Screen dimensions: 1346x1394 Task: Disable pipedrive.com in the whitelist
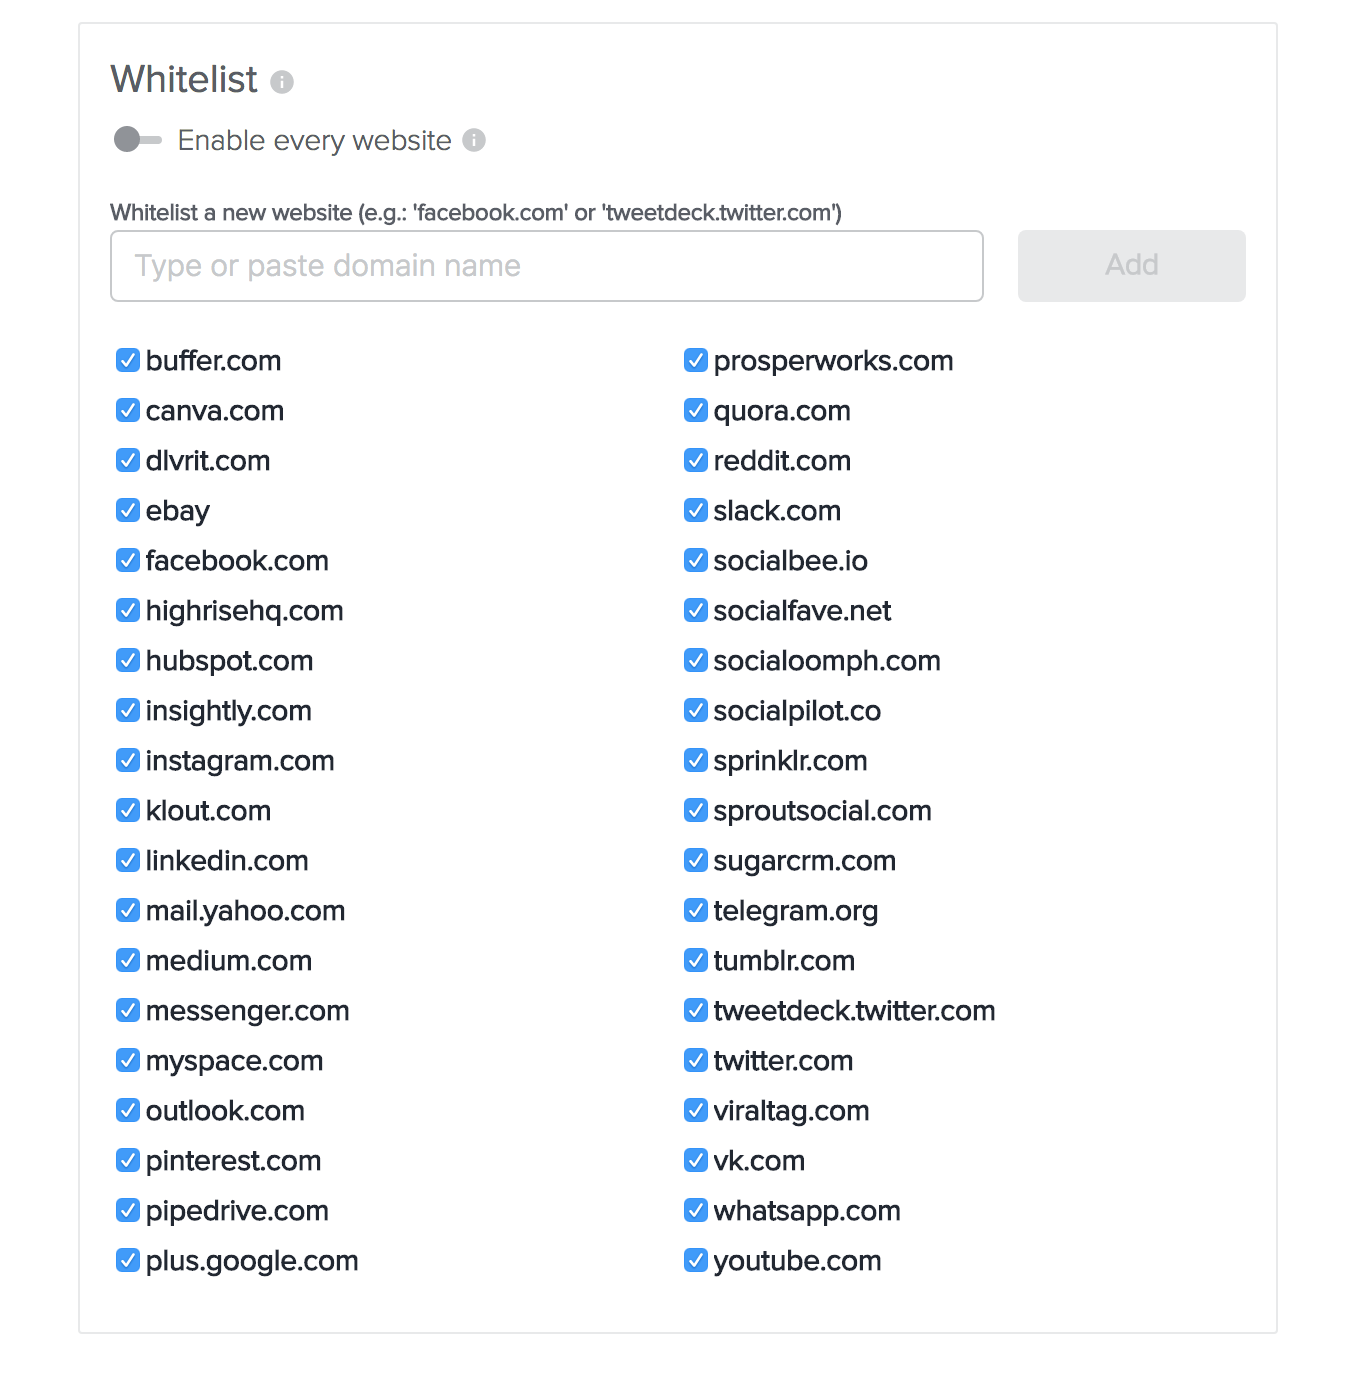click(x=128, y=1210)
